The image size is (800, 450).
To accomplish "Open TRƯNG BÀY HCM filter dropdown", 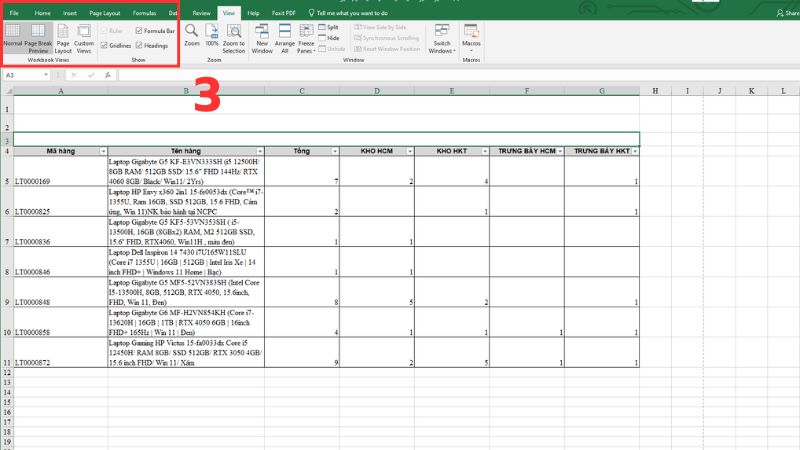I will [x=560, y=152].
